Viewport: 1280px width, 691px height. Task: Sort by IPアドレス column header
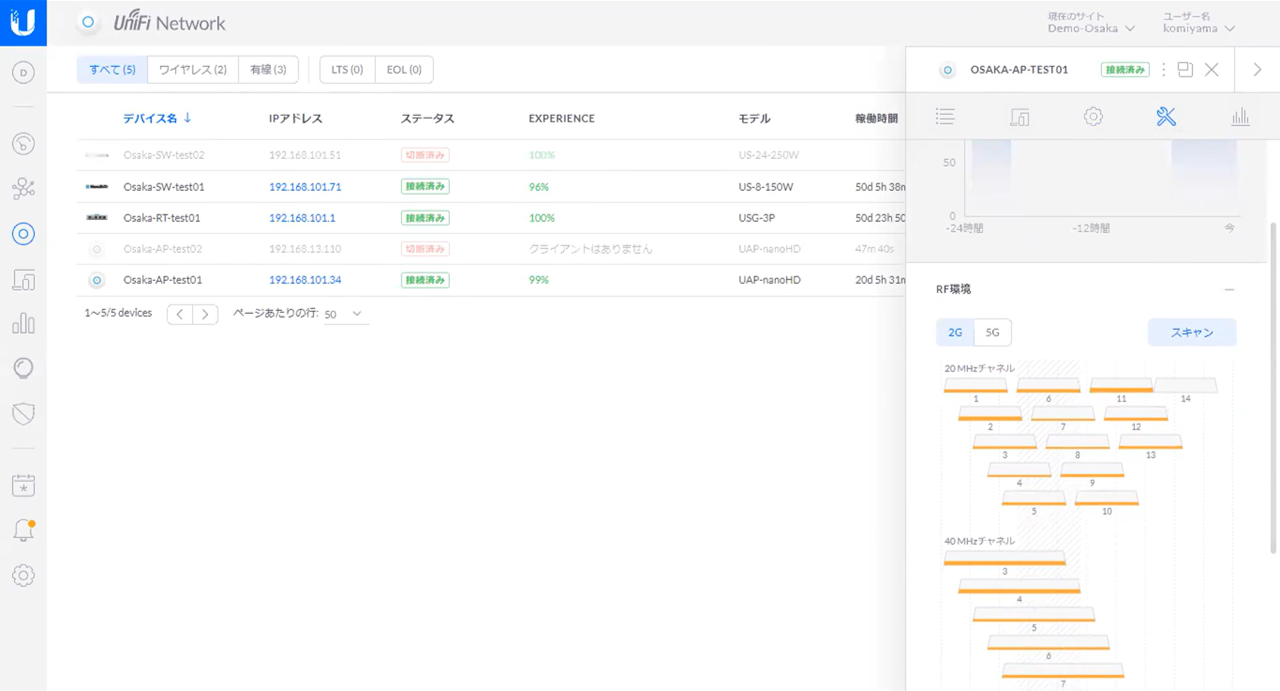coord(296,118)
